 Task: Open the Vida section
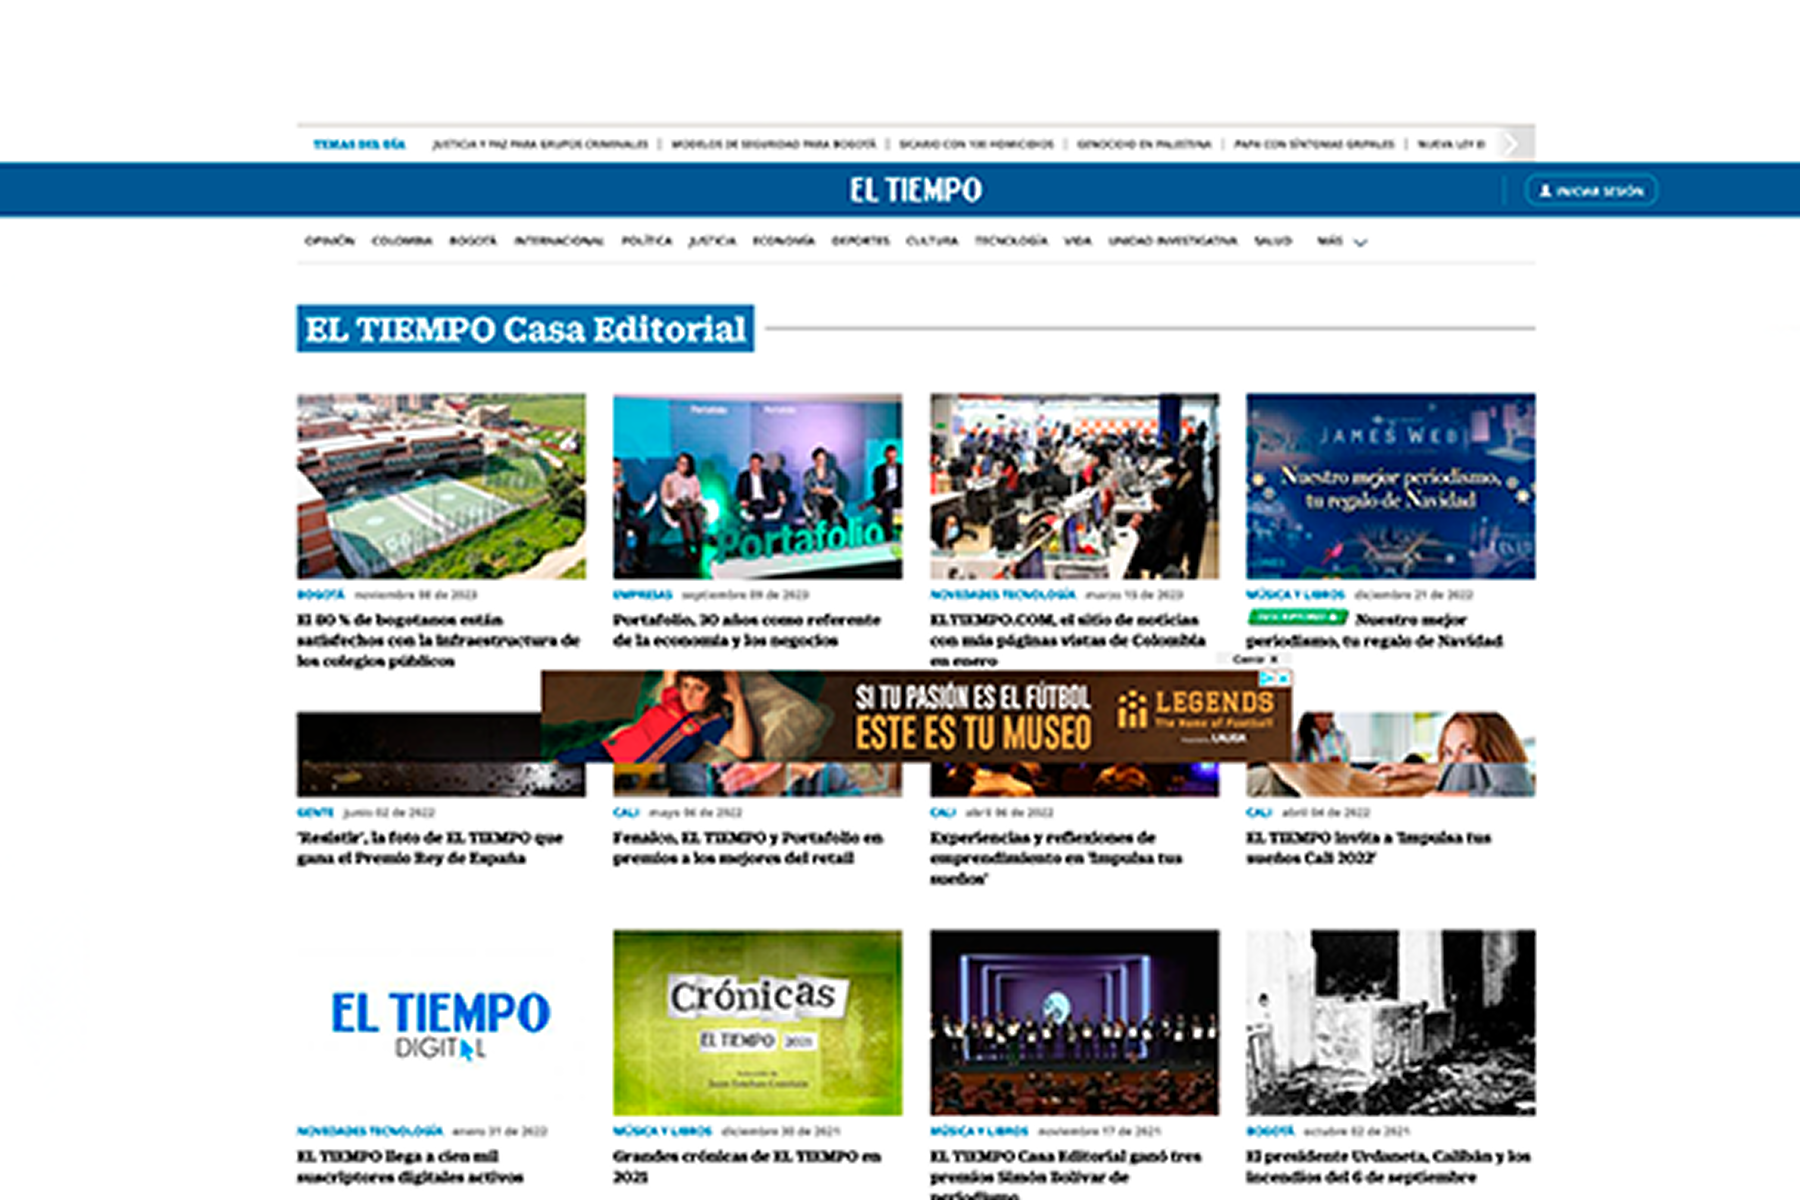pos(1077,241)
